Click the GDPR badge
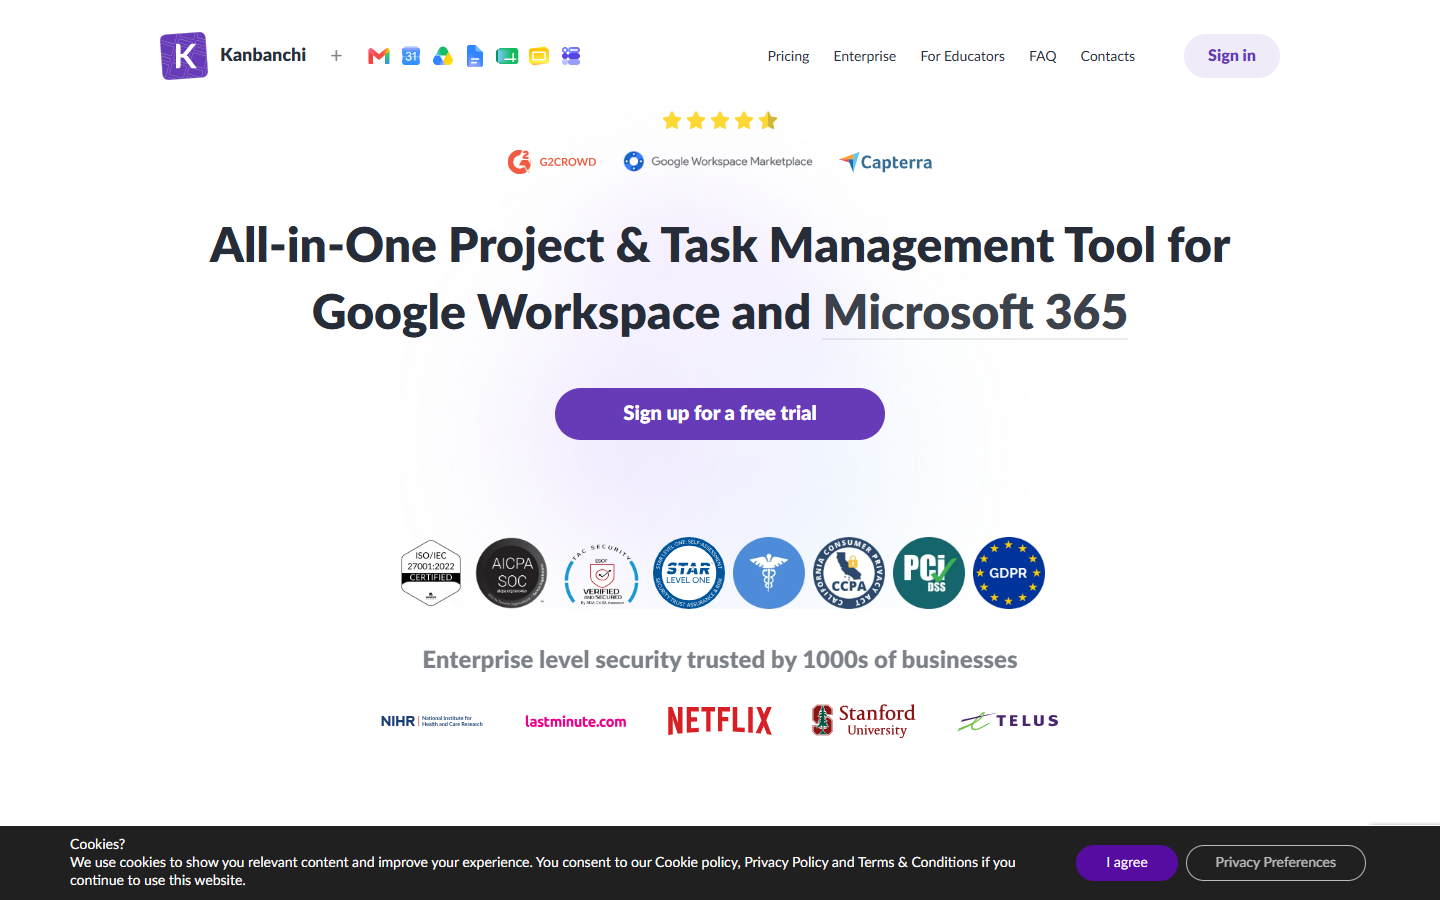The image size is (1440, 900). pyautogui.click(x=1009, y=573)
